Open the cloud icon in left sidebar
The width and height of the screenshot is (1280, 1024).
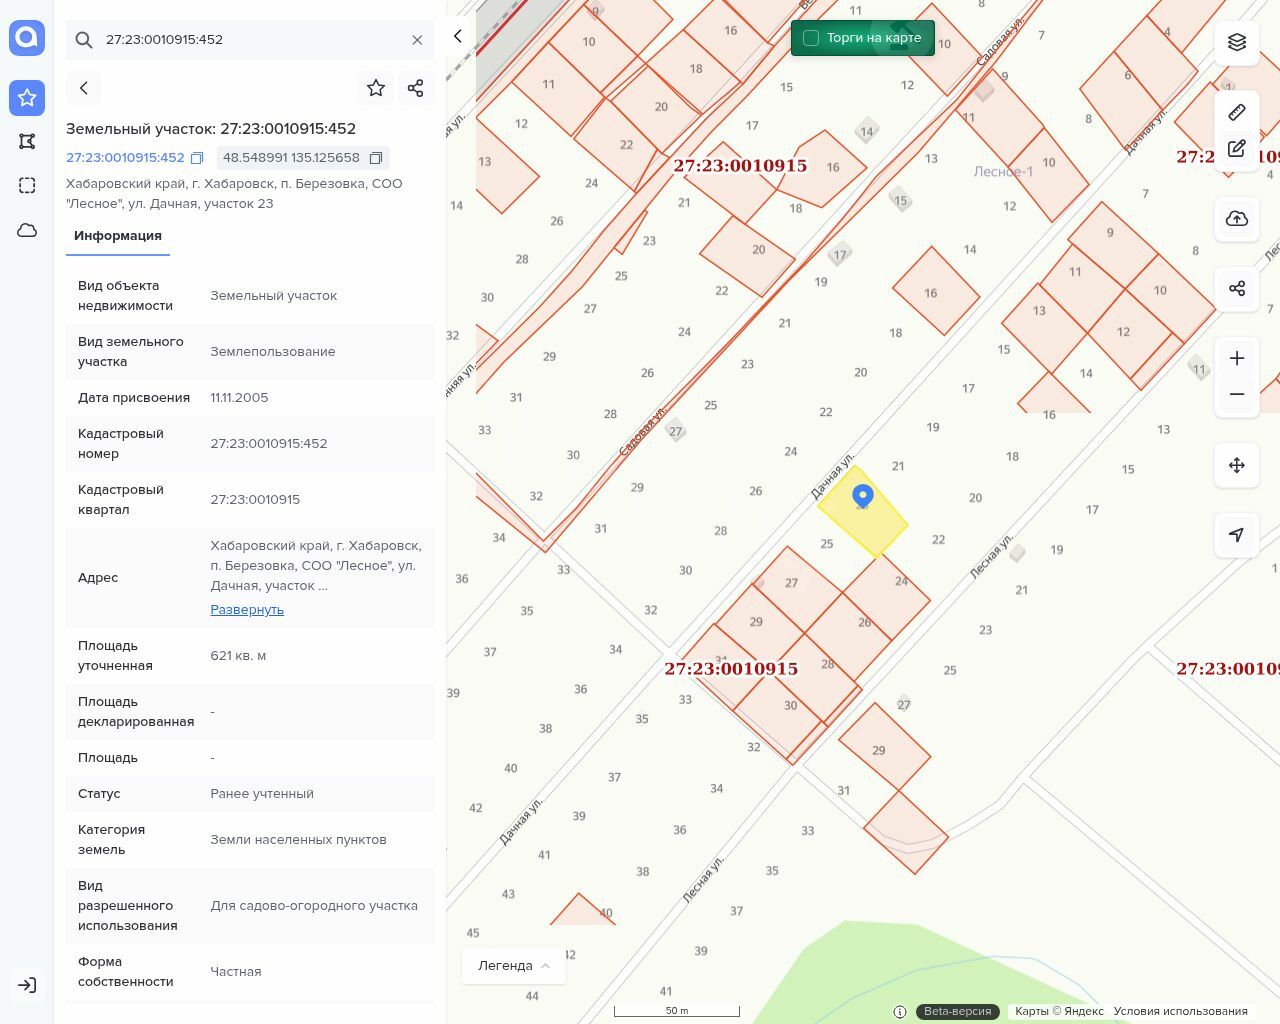[x=27, y=230]
